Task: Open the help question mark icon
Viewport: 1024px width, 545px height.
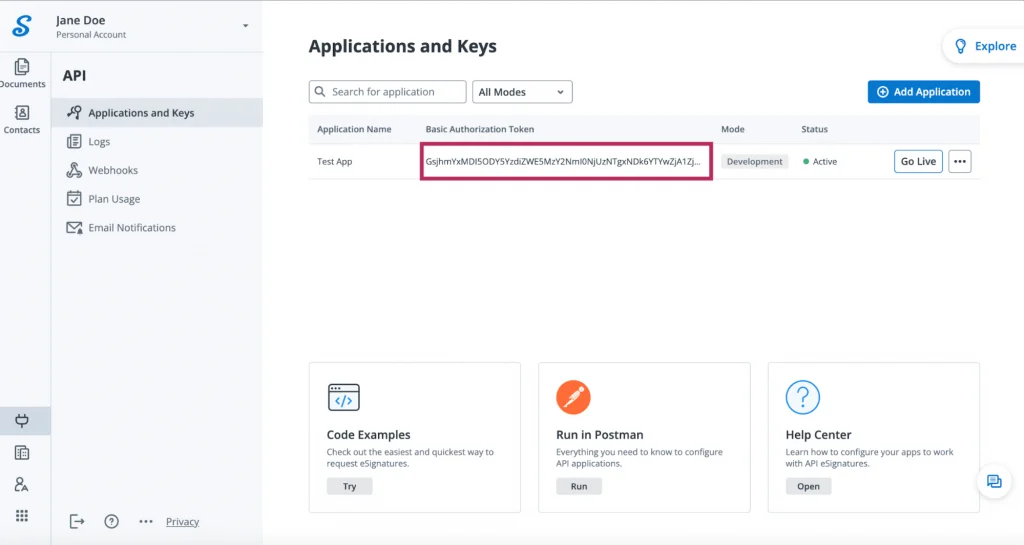Action: point(112,521)
